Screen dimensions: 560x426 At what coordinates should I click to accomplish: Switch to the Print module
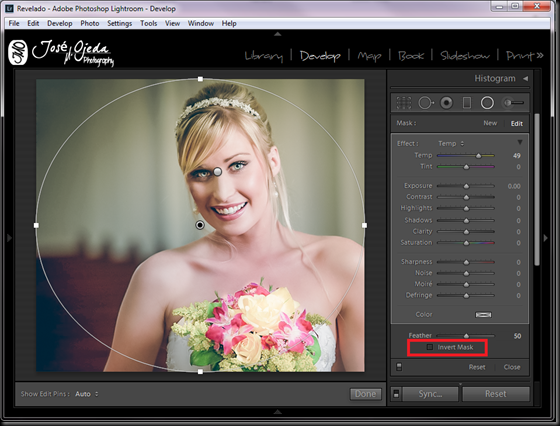click(520, 56)
